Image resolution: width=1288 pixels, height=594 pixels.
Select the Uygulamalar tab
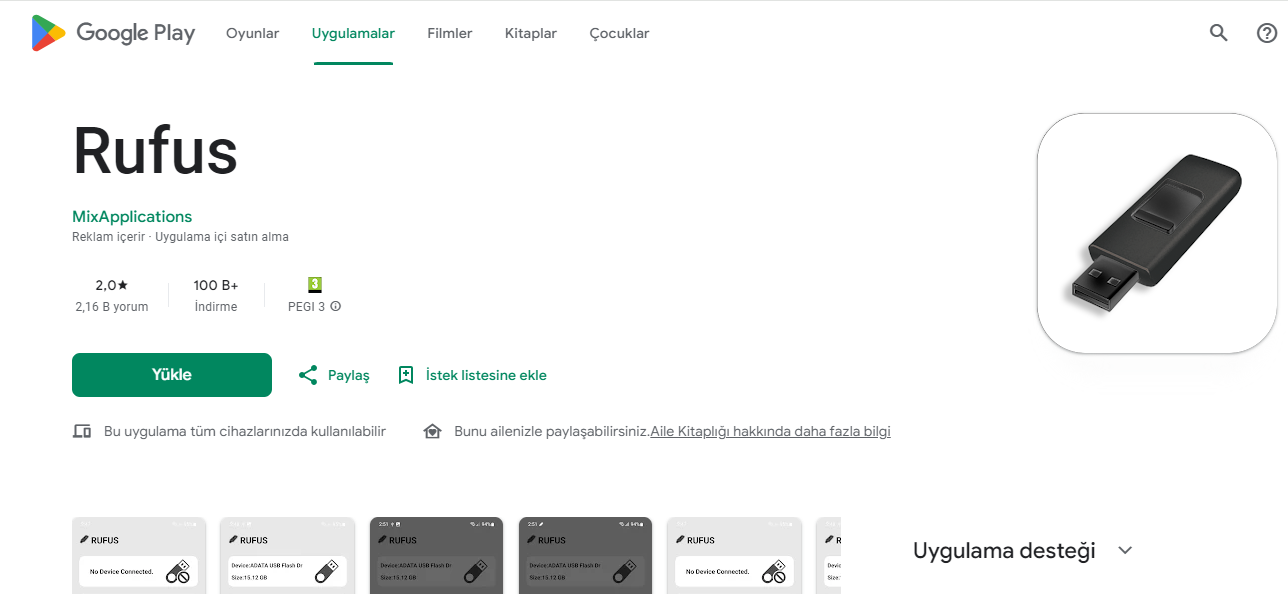(x=353, y=33)
